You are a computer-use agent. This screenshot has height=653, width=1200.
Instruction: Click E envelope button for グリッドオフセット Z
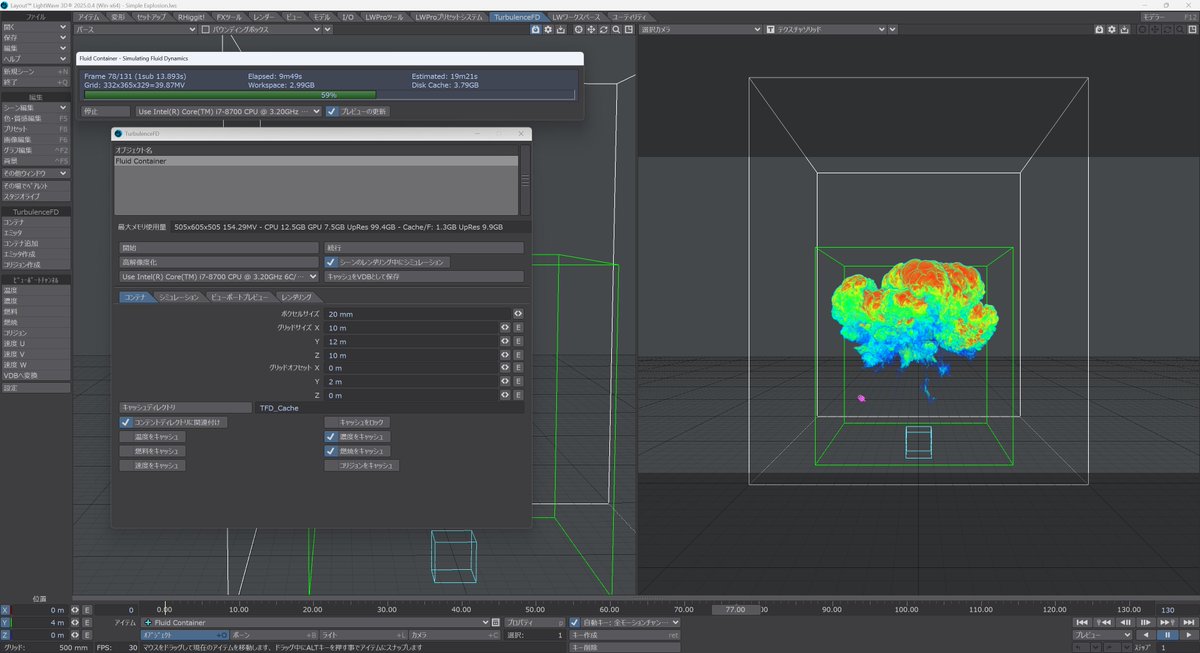518,395
